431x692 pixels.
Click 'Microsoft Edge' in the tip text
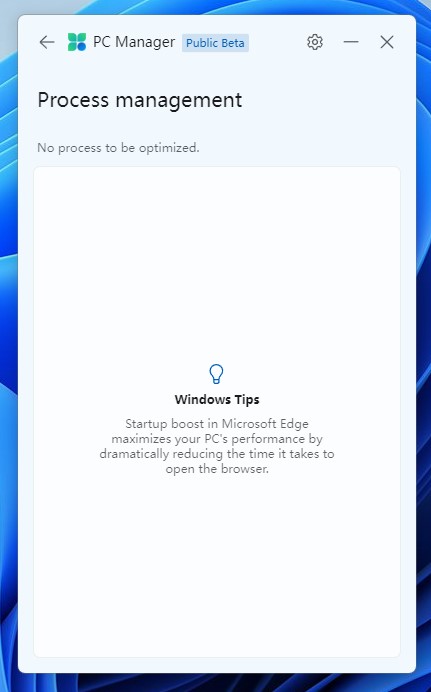[265, 424]
